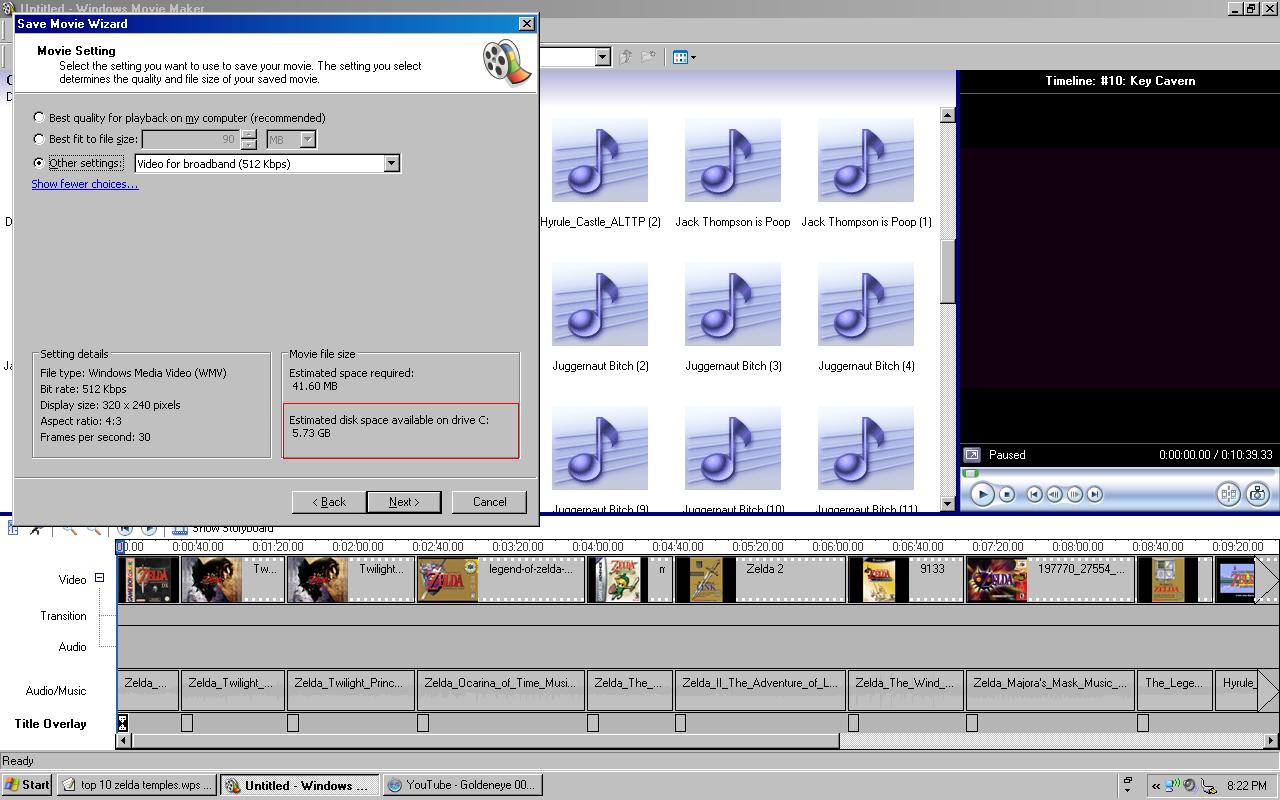Click Next to continue saving the movie
Viewport: 1280px width, 800px height.
click(403, 502)
